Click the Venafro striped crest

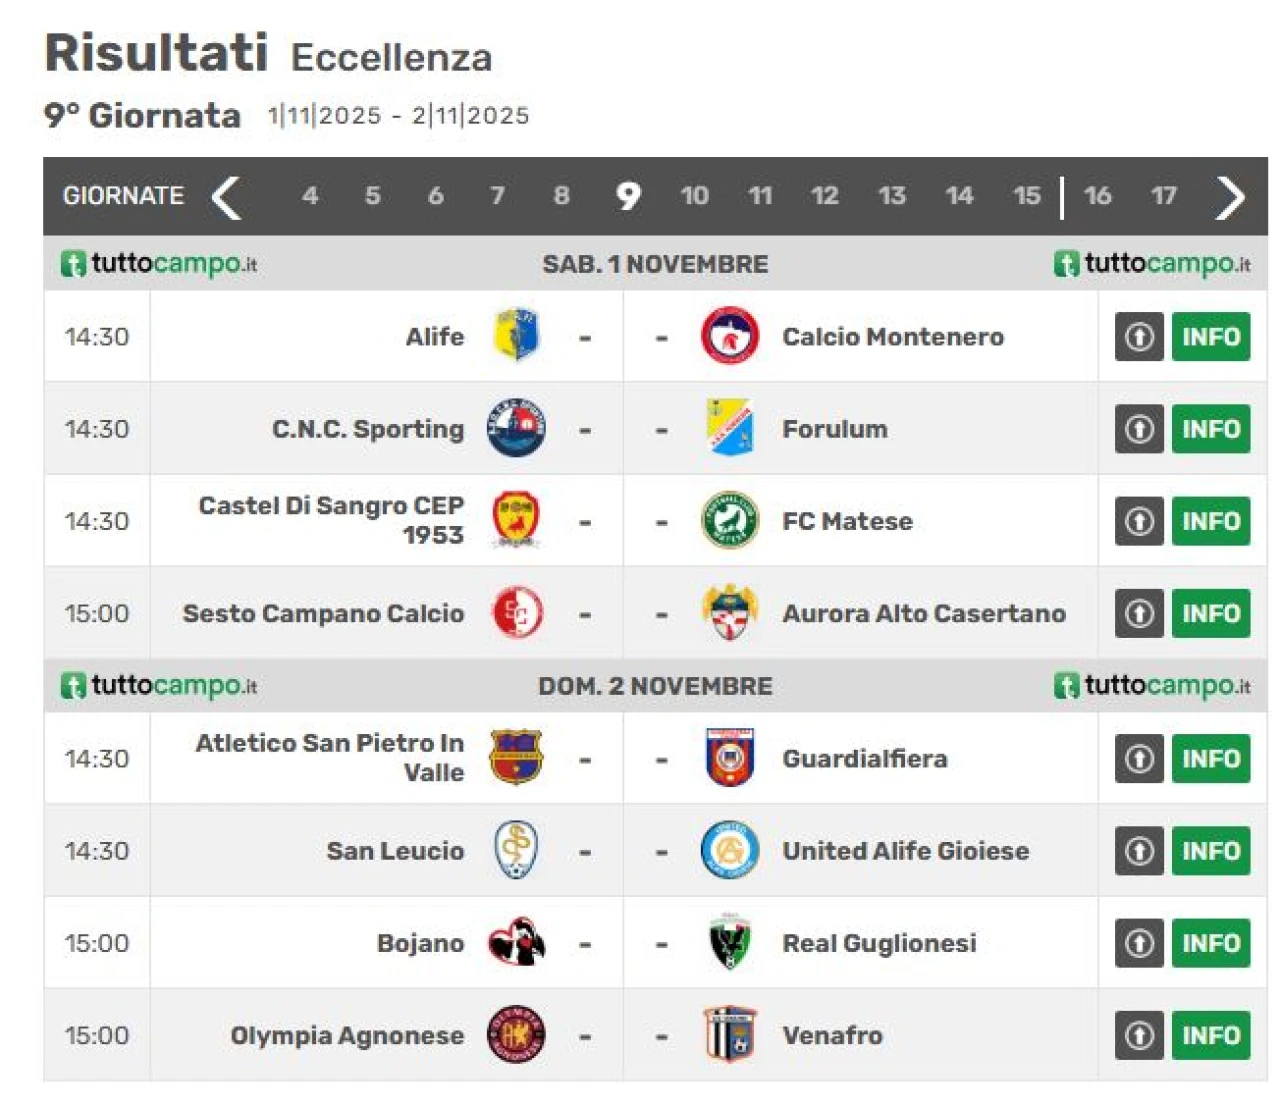click(x=729, y=1035)
